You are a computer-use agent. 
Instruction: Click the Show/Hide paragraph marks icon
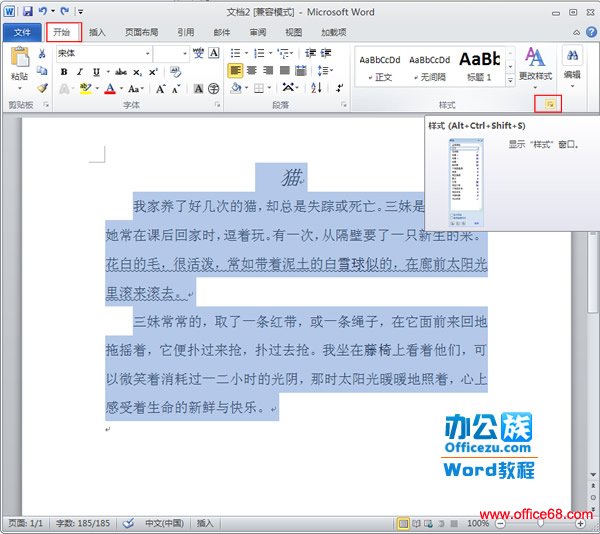point(339,88)
